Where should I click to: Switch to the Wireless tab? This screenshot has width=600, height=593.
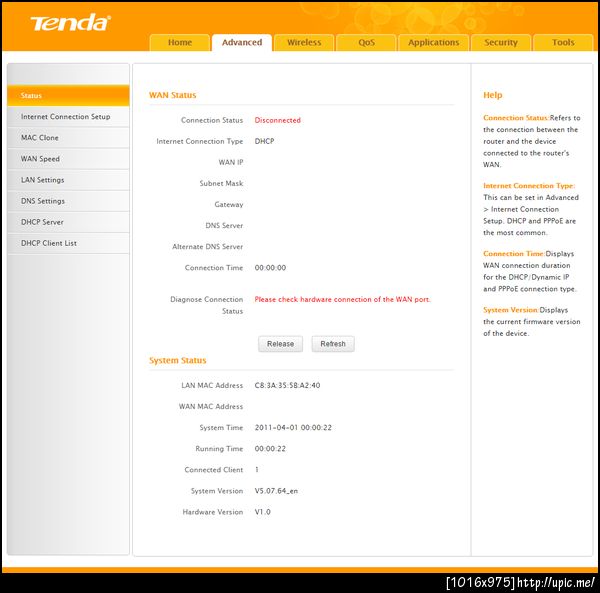304,42
